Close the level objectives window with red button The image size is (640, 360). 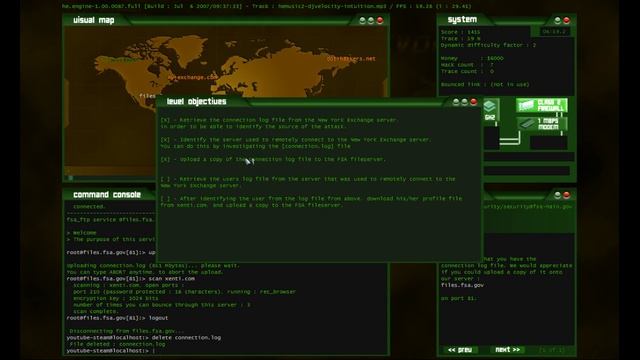coord(473,102)
